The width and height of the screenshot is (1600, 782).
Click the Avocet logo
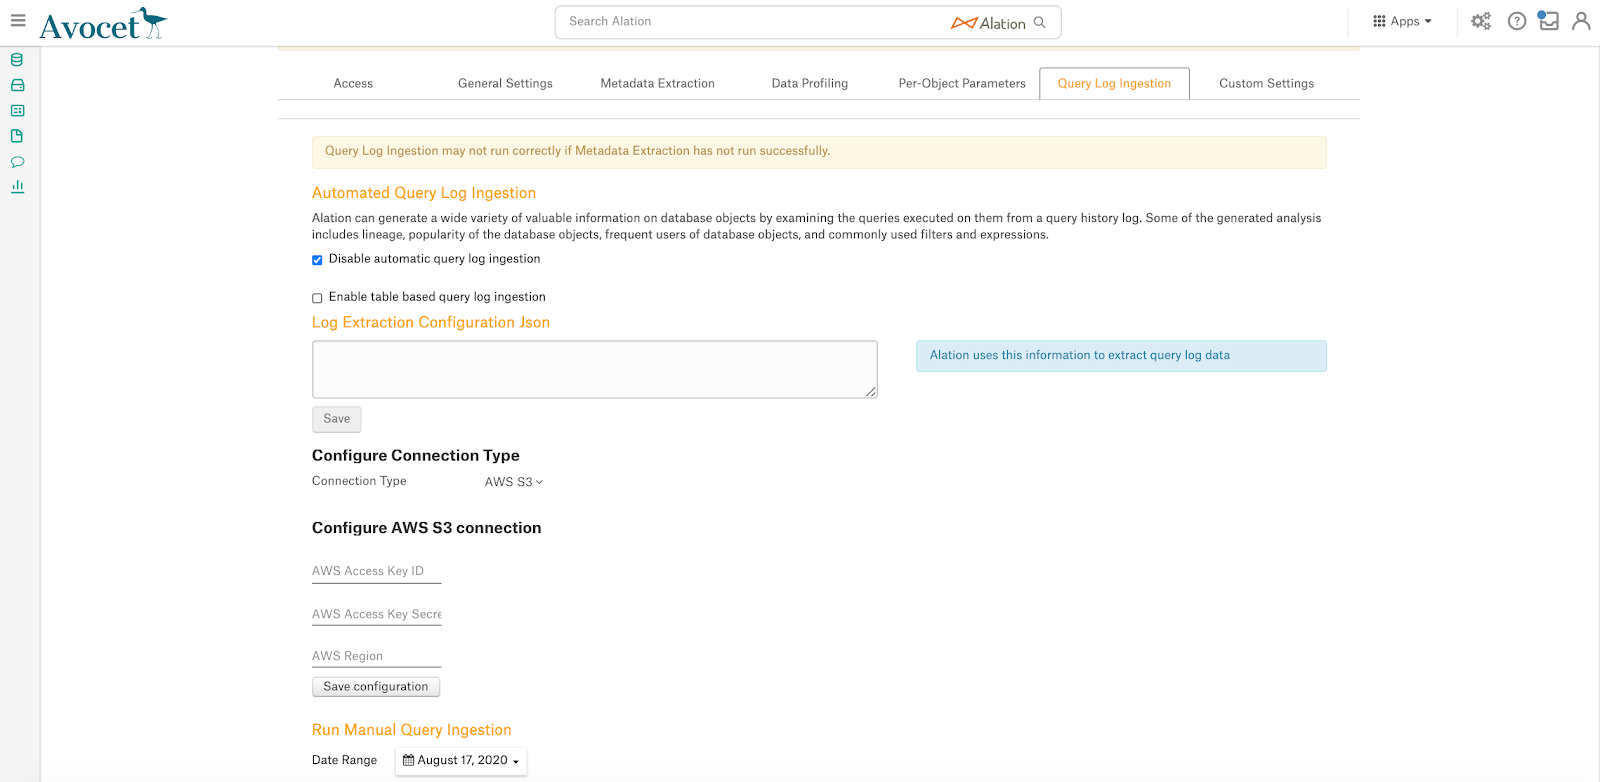pos(103,23)
